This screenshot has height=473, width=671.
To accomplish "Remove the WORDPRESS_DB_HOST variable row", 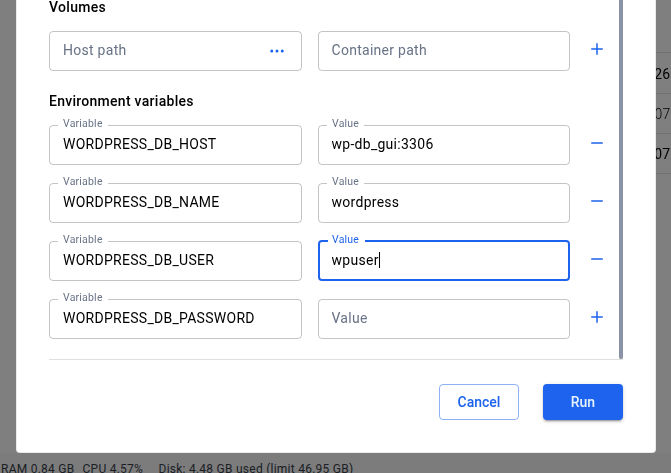I will pos(597,144).
